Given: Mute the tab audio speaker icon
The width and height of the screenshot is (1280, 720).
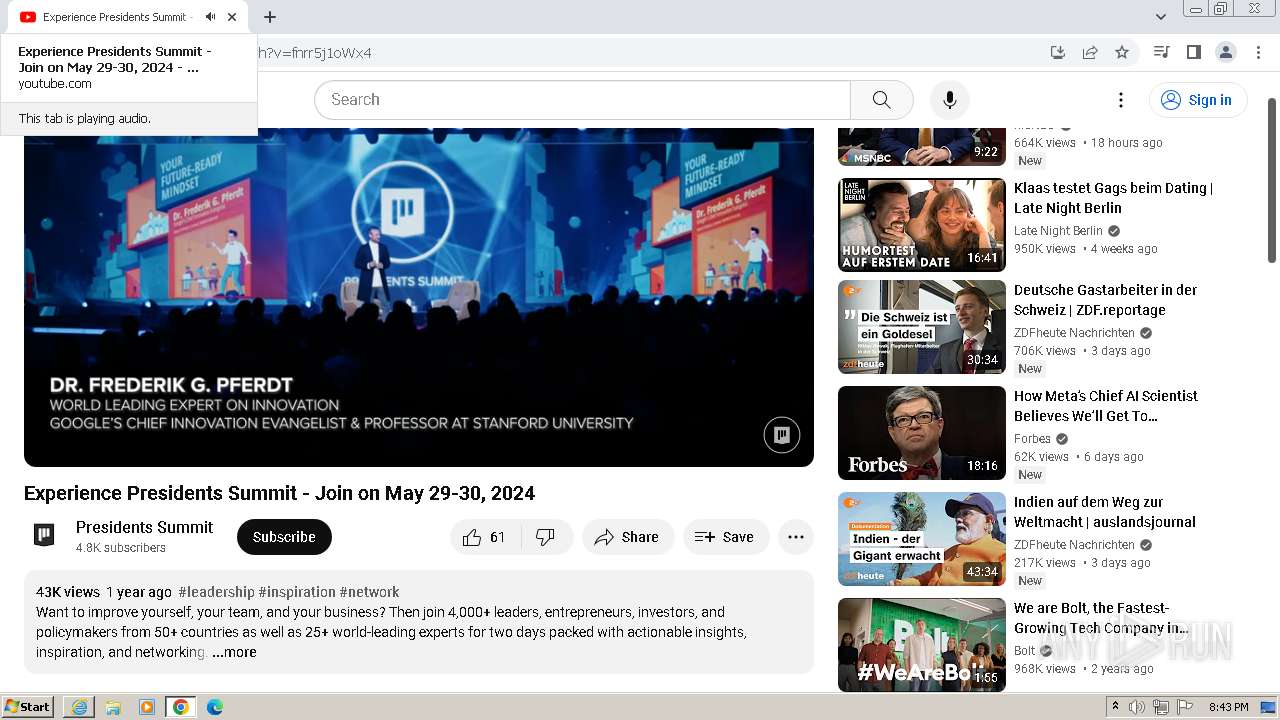Looking at the screenshot, I should pos(210,17).
